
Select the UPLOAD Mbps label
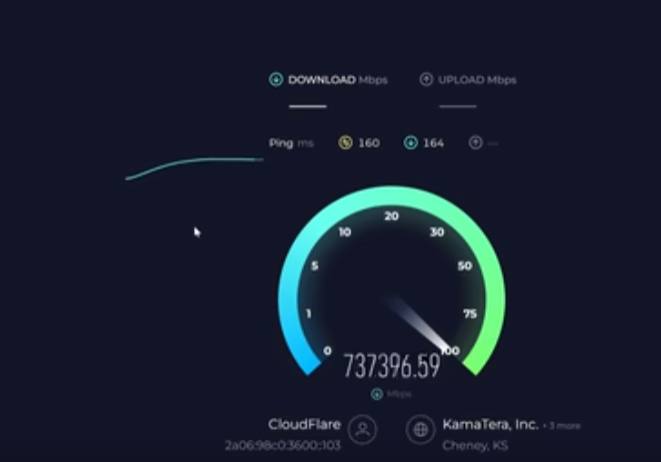(477, 80)
